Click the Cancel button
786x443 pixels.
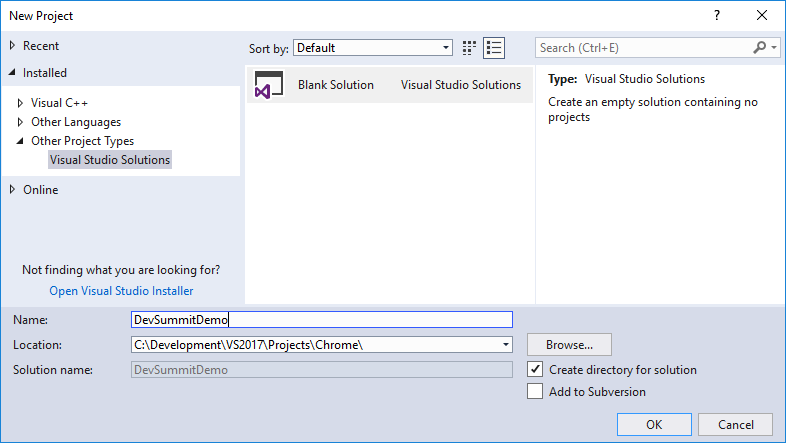(x=735, y=424)
